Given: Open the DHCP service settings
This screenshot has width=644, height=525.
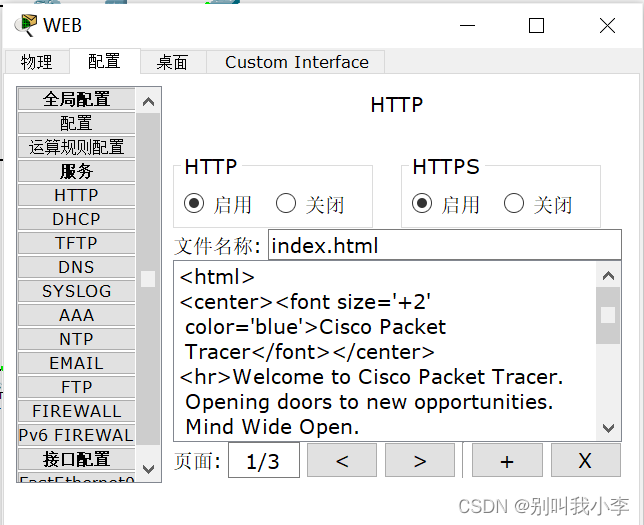Looking at the screenshot, I should [76, 219].
